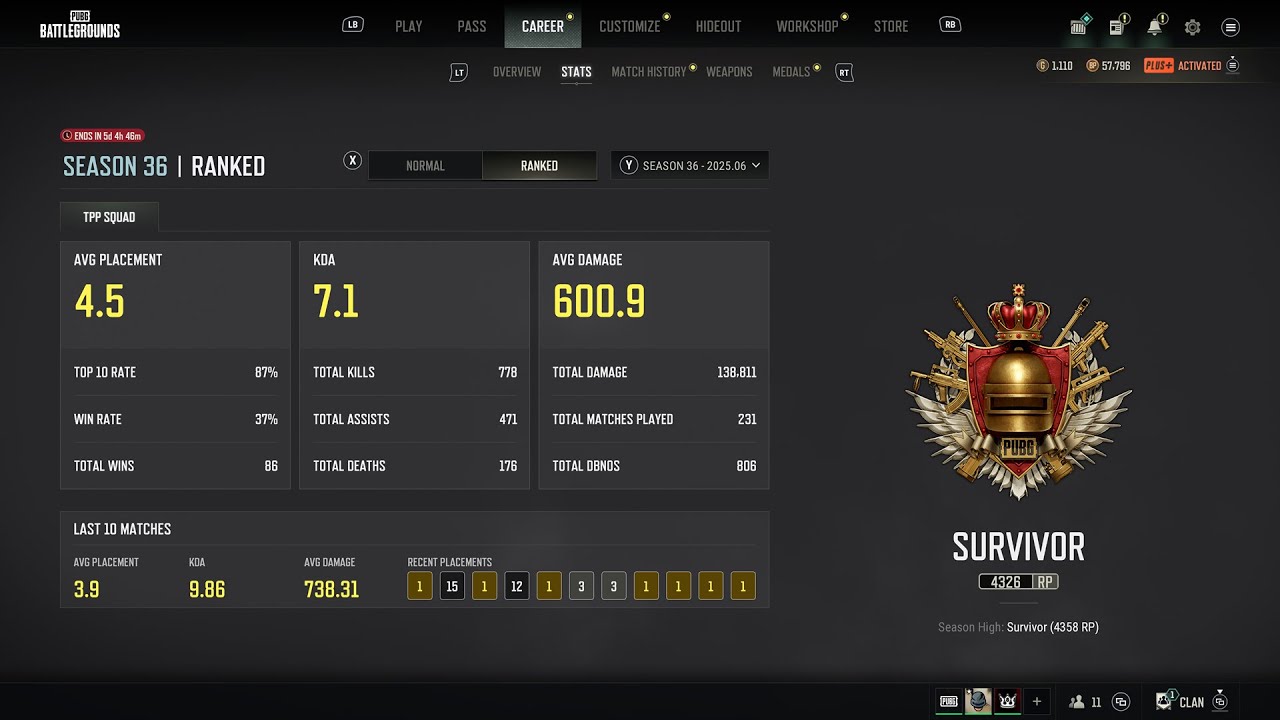
Task: Toggle stats to RANKED mode
Action: [539, 166]
